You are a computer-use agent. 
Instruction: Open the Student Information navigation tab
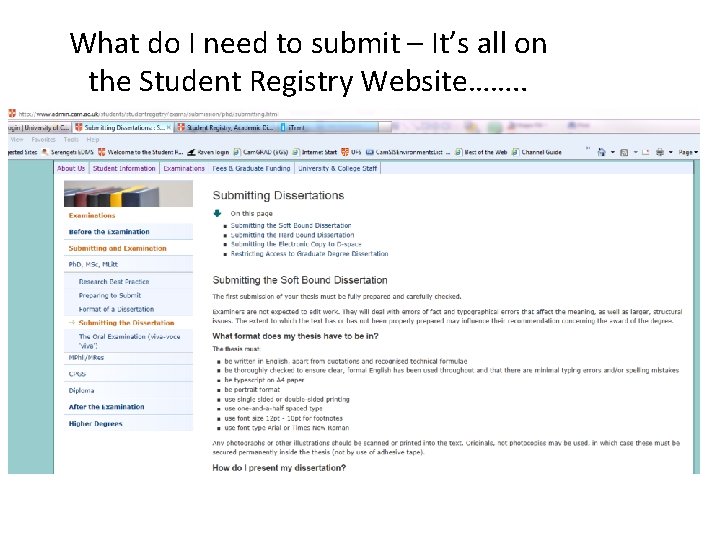pos(124,169)
